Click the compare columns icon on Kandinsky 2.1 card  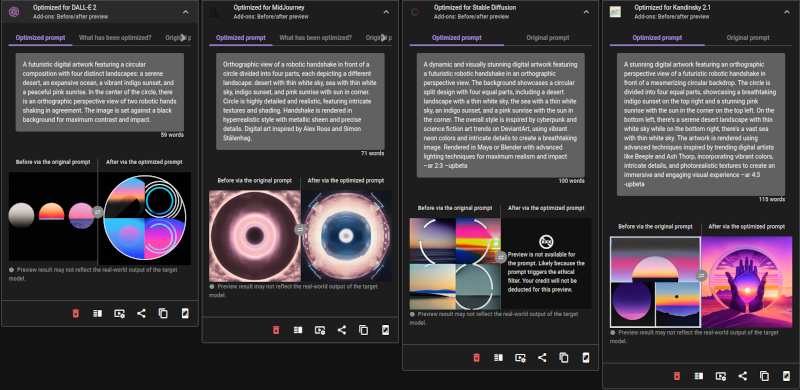pyautogui.click(x=699, y=376)
